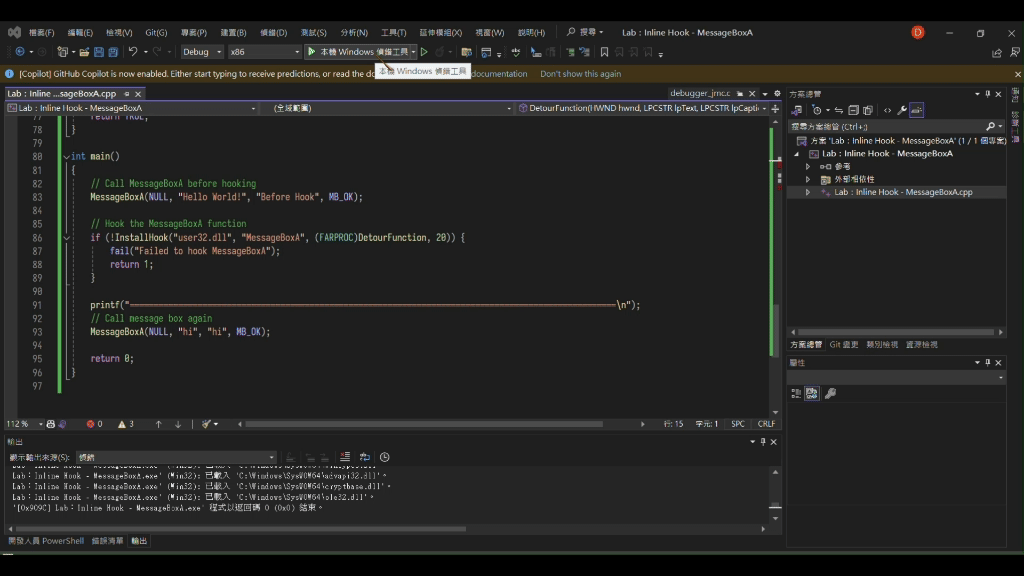Open the 工具(T) tools menu
The width and height of the screenshot is (1024, 576).
click(393, 33)
